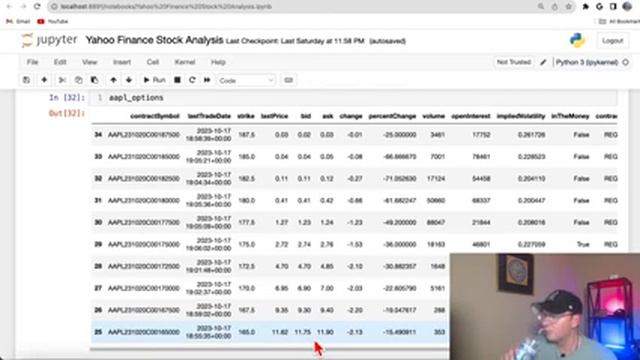Open the Kernel menu

point(184,62)
